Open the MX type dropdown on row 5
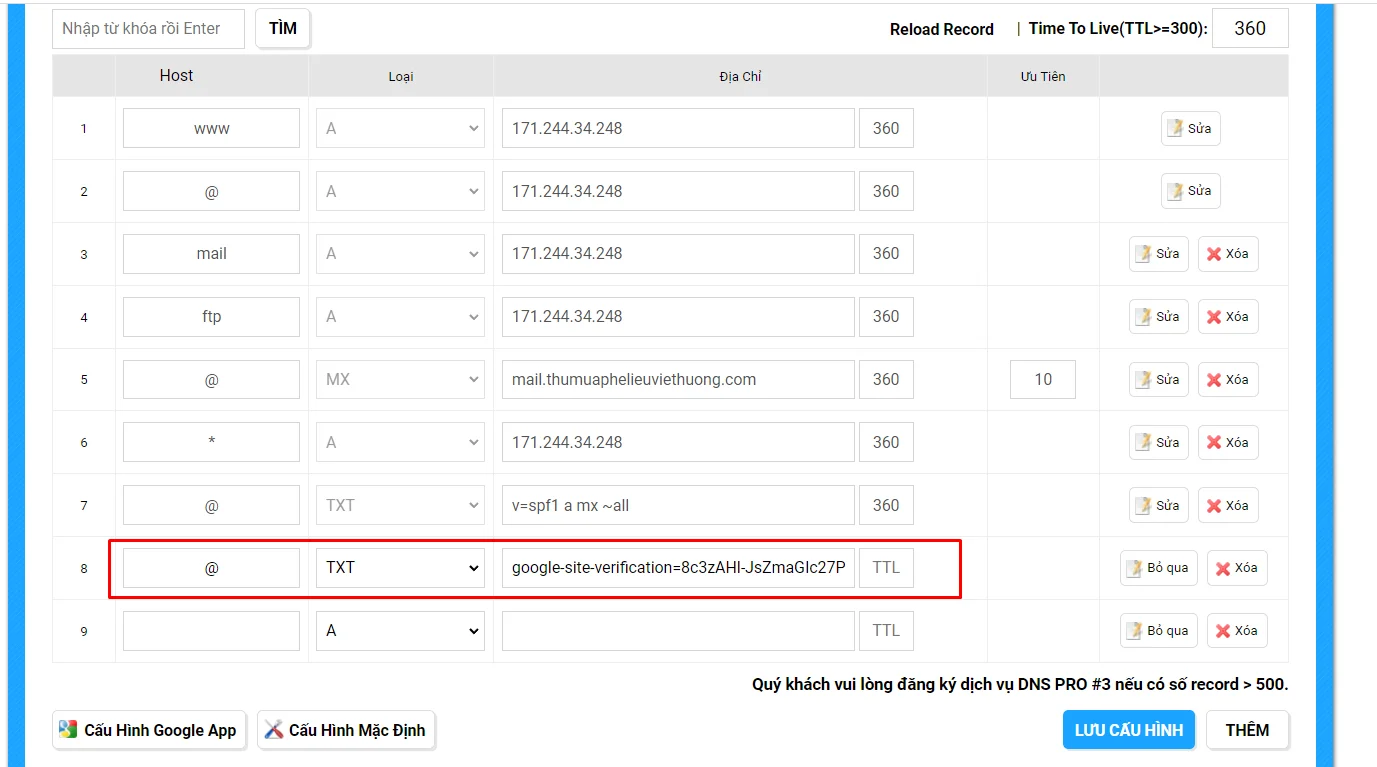This screenshot has width=1377, height=767. tap(401, 380)
